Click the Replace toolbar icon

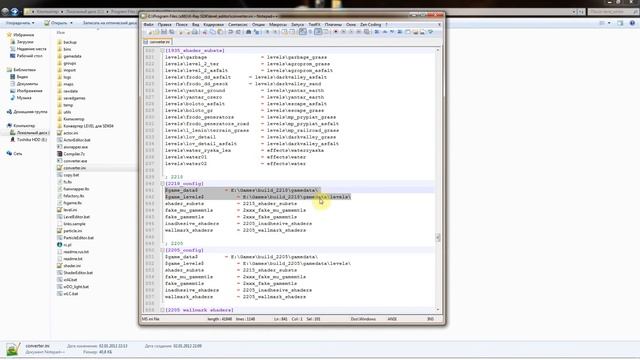point(256,32)
